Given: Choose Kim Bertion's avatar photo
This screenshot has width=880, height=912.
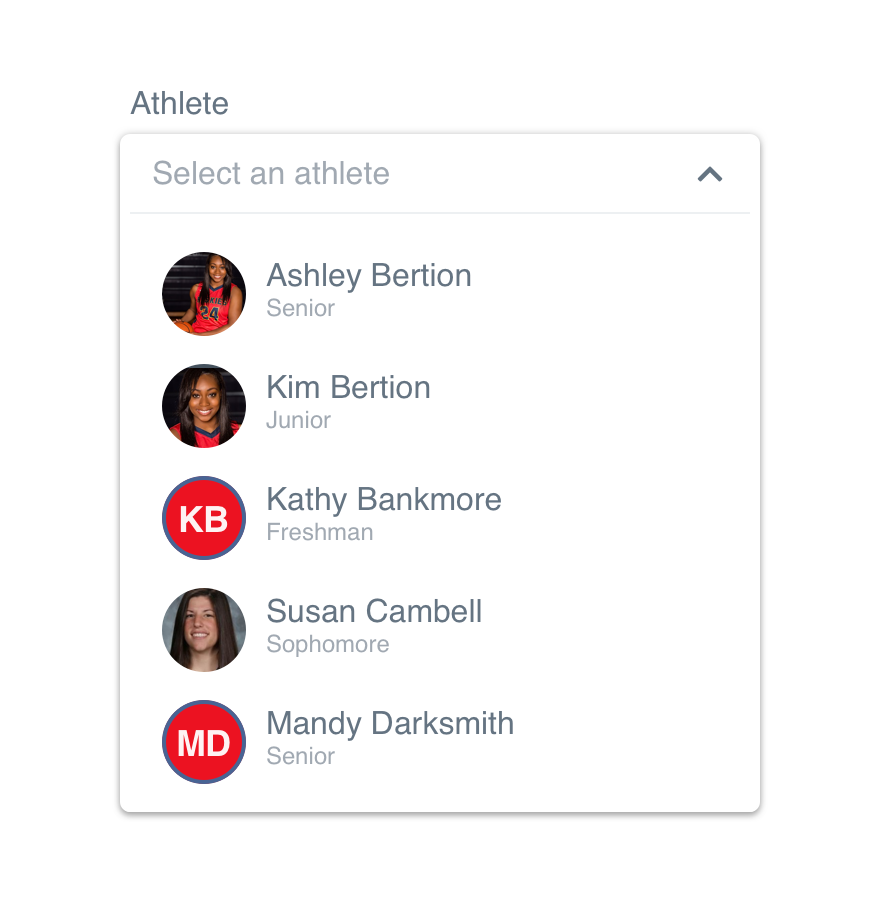Looking at the screenshot, I should [x=204, y=406].
